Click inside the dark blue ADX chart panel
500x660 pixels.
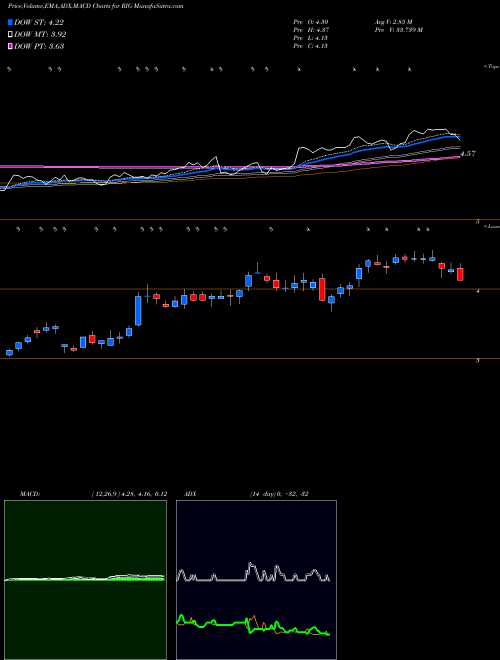[256, 580]
